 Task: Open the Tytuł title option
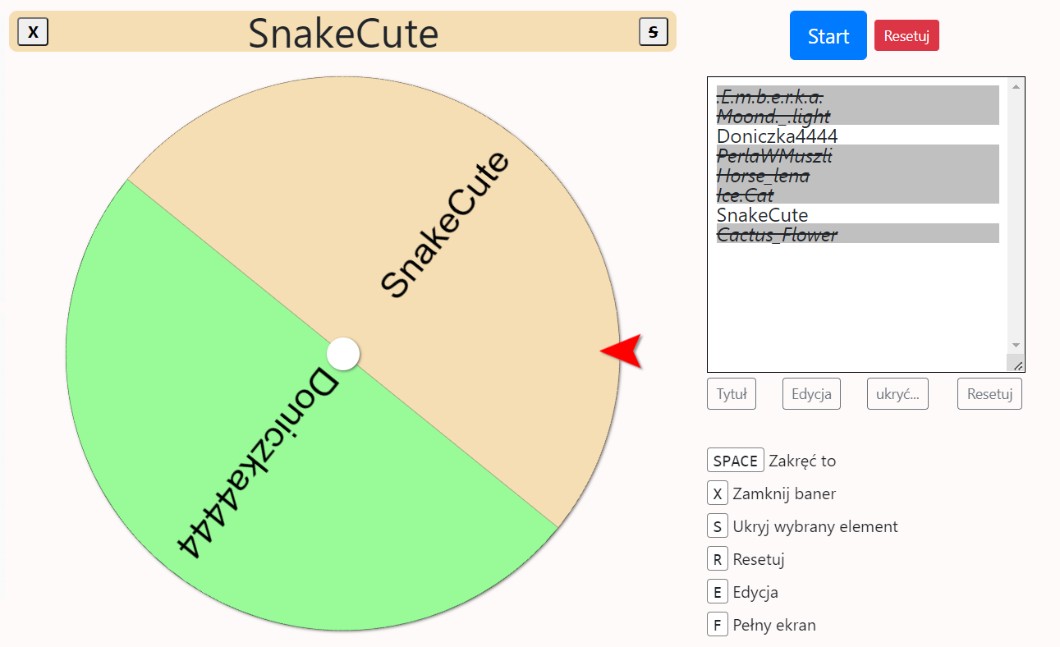tap(731, 394)
